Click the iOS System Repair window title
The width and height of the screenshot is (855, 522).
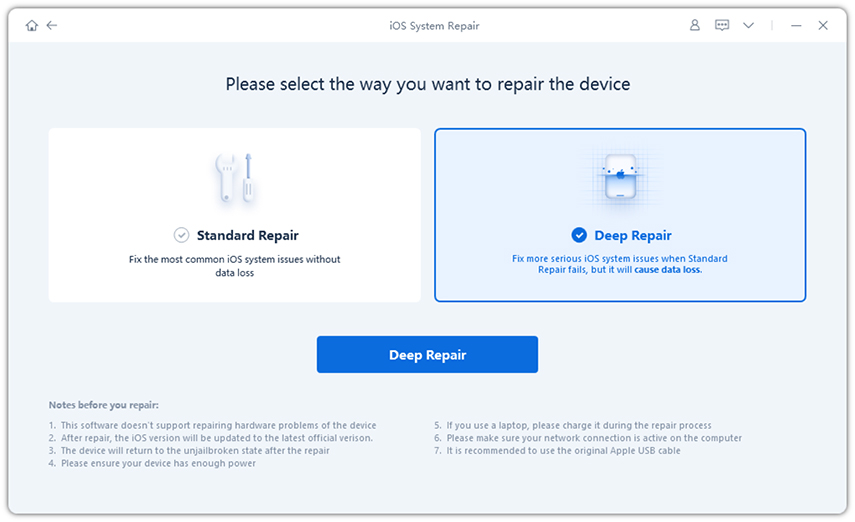coord(434,26)
